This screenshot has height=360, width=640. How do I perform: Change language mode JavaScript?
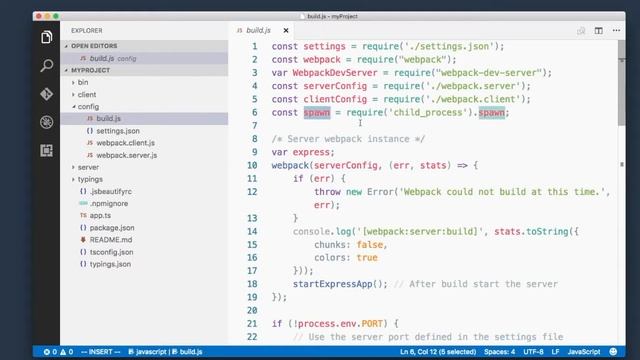pyautogui.click(x=584, y=352)
